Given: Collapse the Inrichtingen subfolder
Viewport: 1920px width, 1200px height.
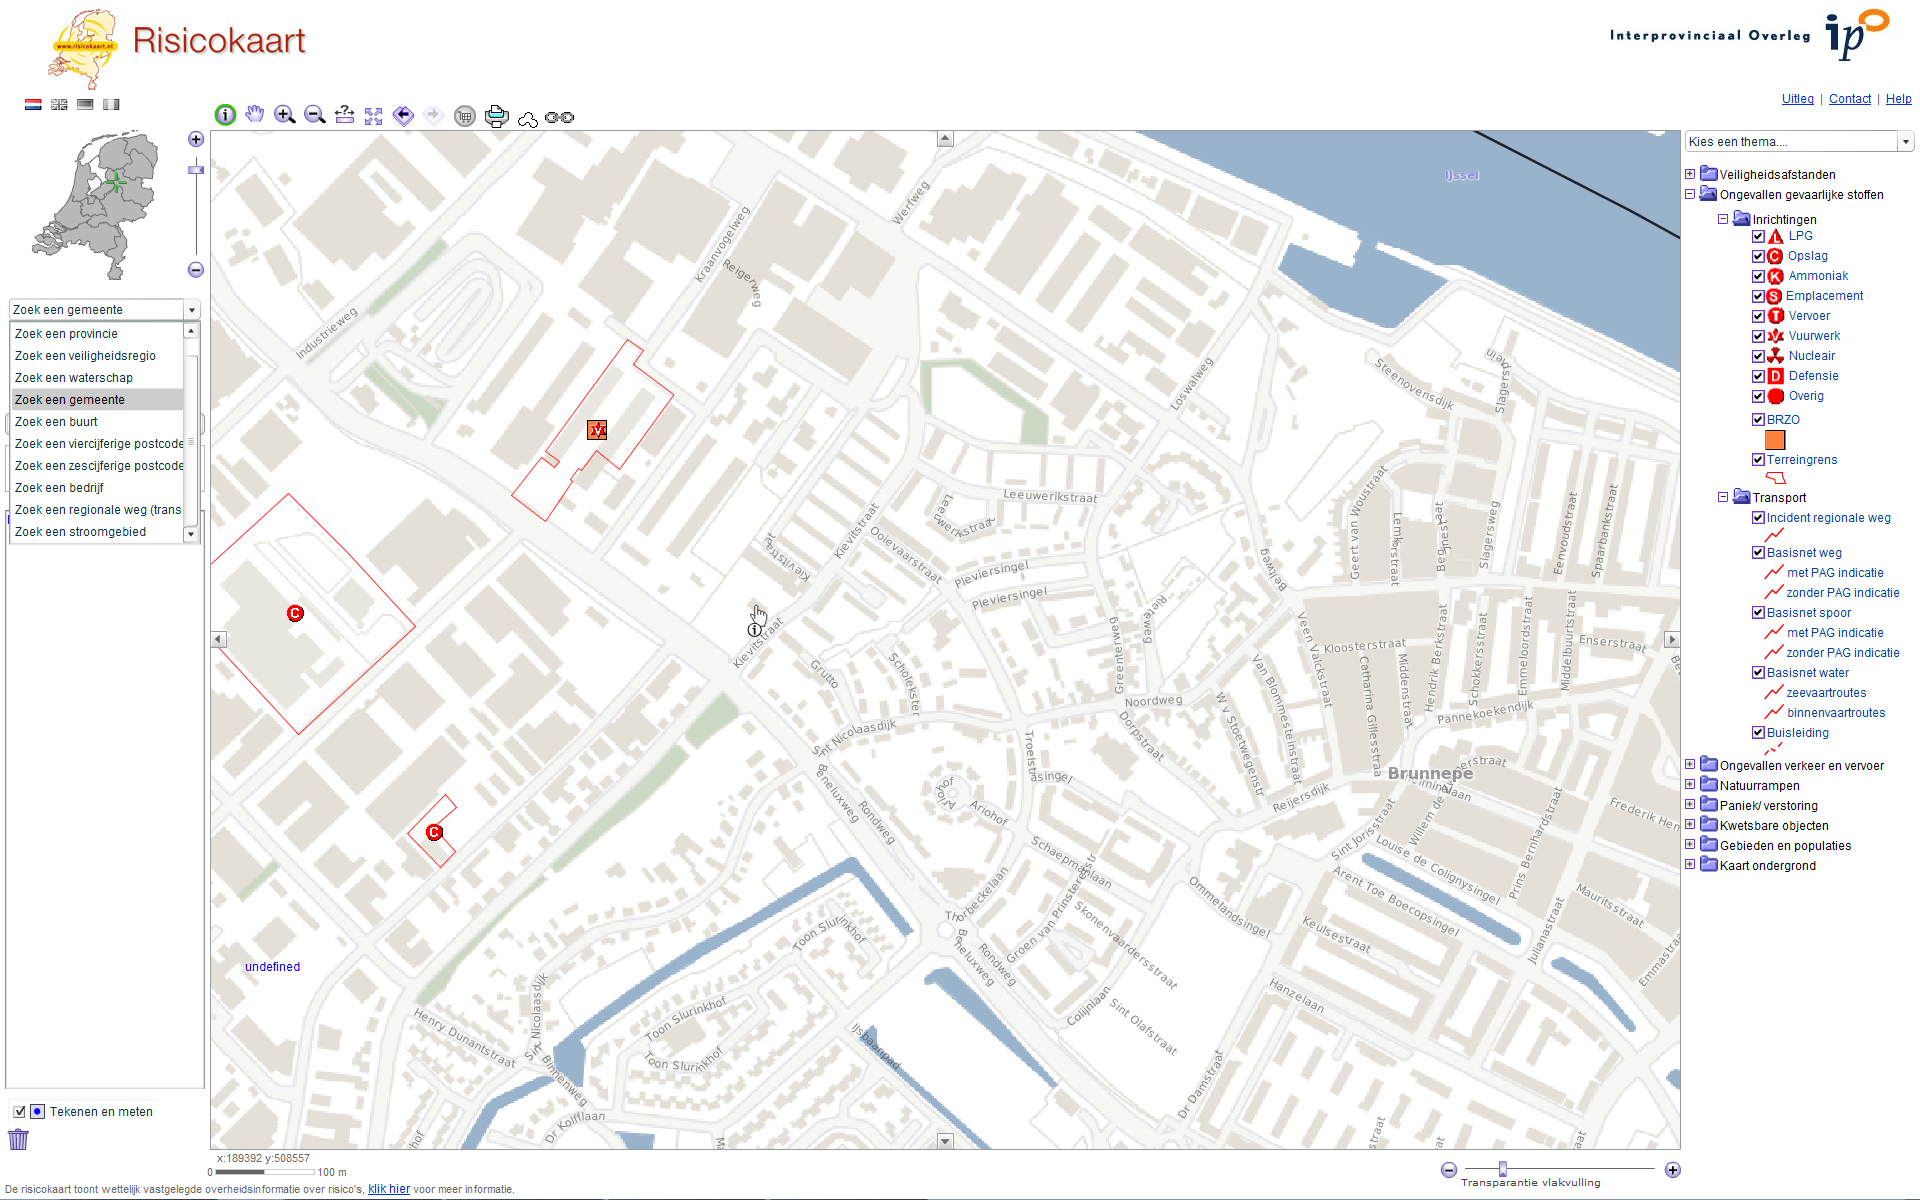Looking at the screenshot, I should point(1723,219).
